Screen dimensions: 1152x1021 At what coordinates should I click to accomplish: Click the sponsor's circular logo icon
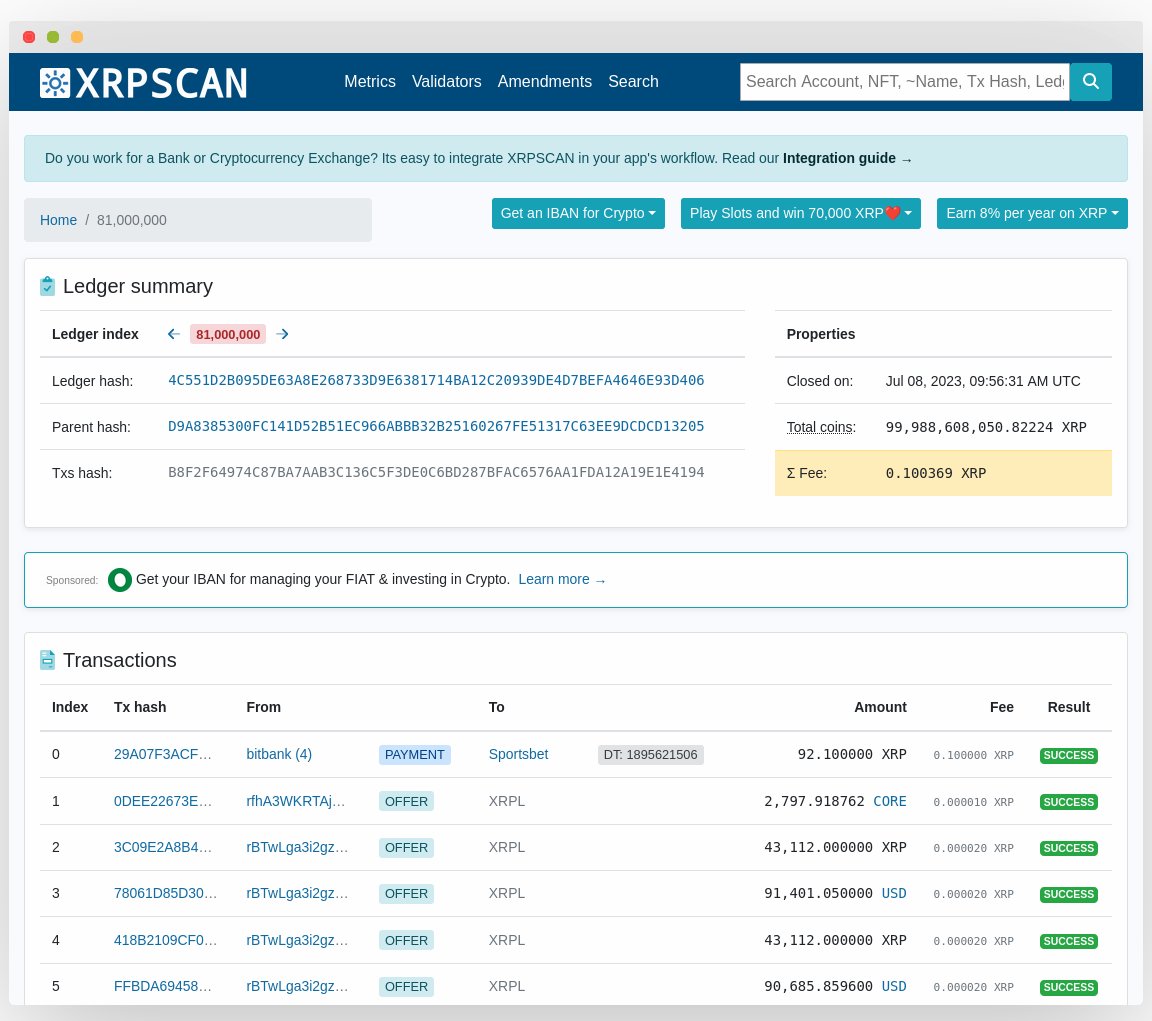click(x=120, y=579)
